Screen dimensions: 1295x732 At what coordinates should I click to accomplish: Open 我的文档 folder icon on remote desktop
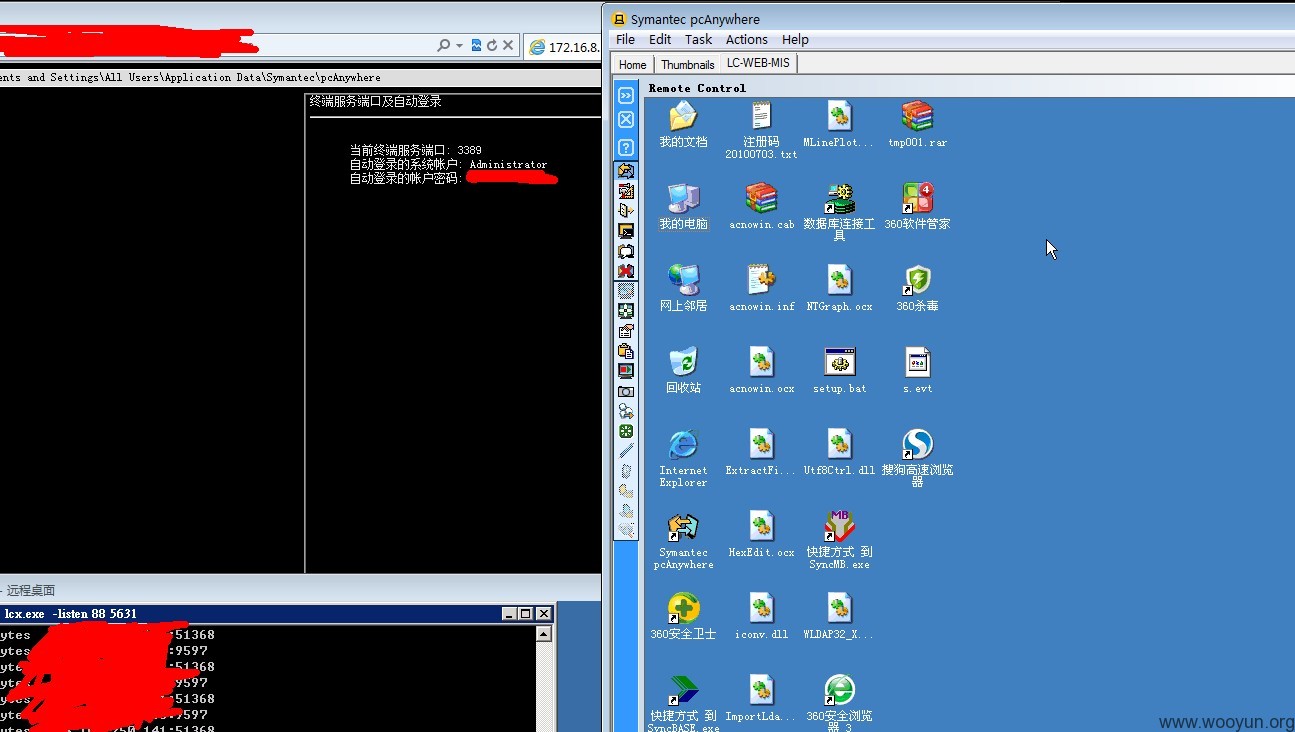pyautogui.click(x=683, y=116)
